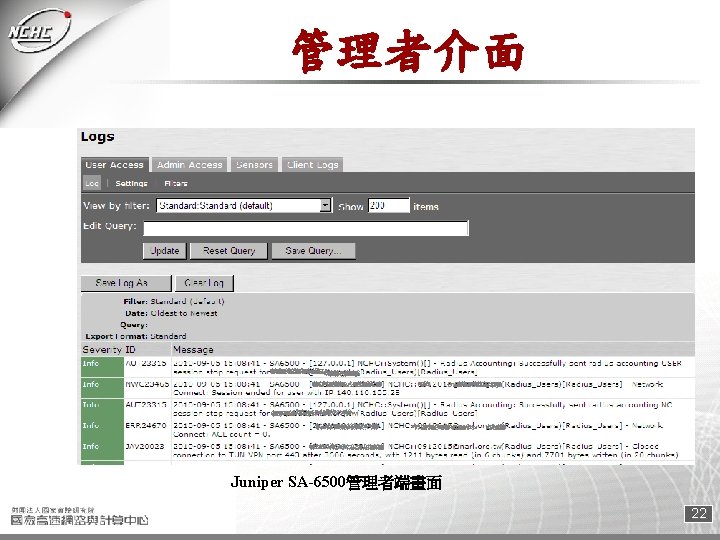Open the Filters sub-tab
Screen dimensions: 720x540
(x=176, y=183)
